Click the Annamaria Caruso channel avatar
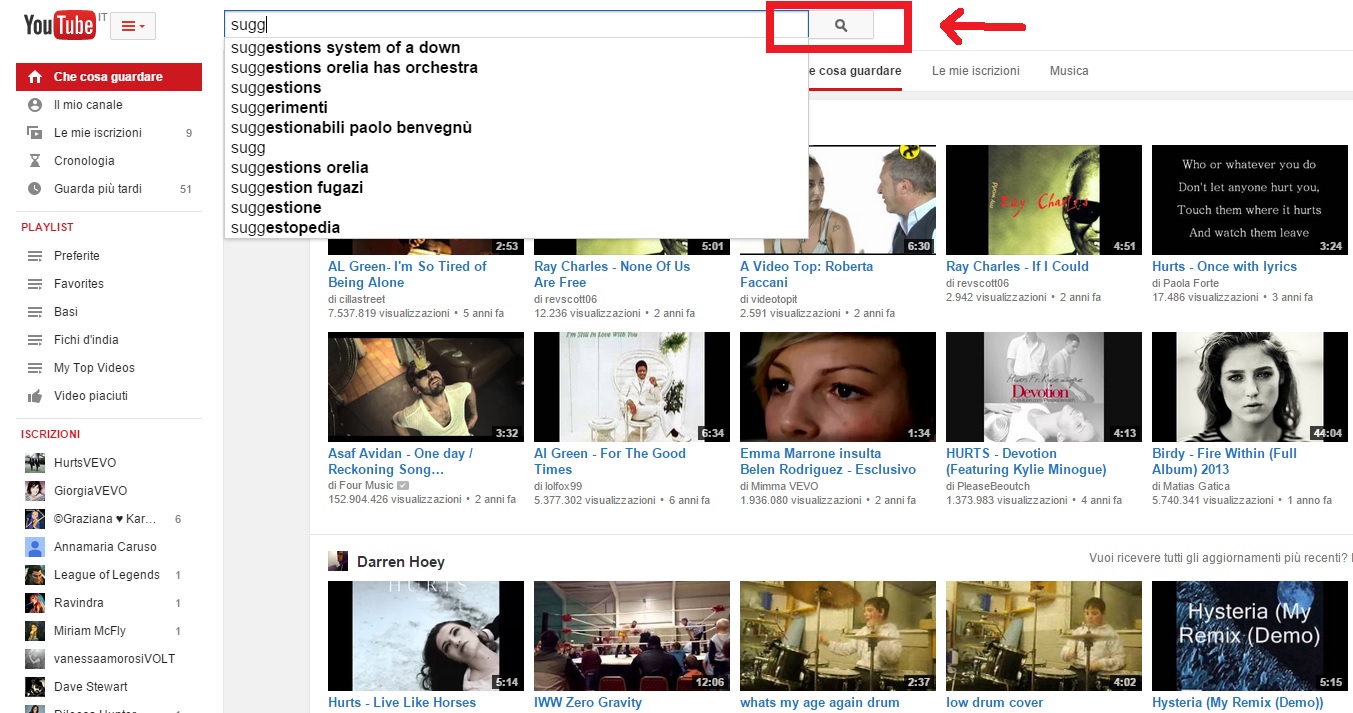 coord(35,547)
